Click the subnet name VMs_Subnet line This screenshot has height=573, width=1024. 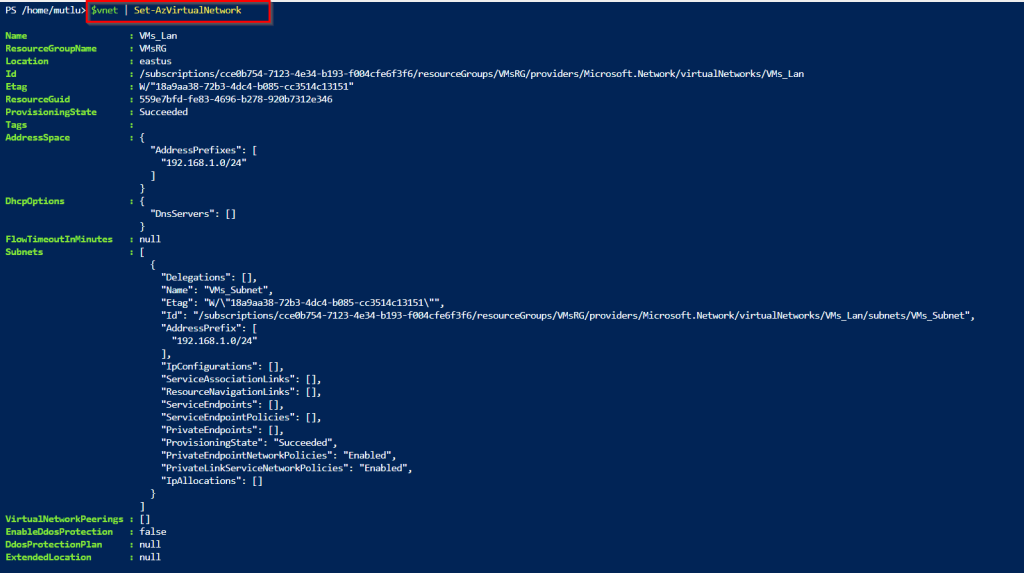(217, 290)
